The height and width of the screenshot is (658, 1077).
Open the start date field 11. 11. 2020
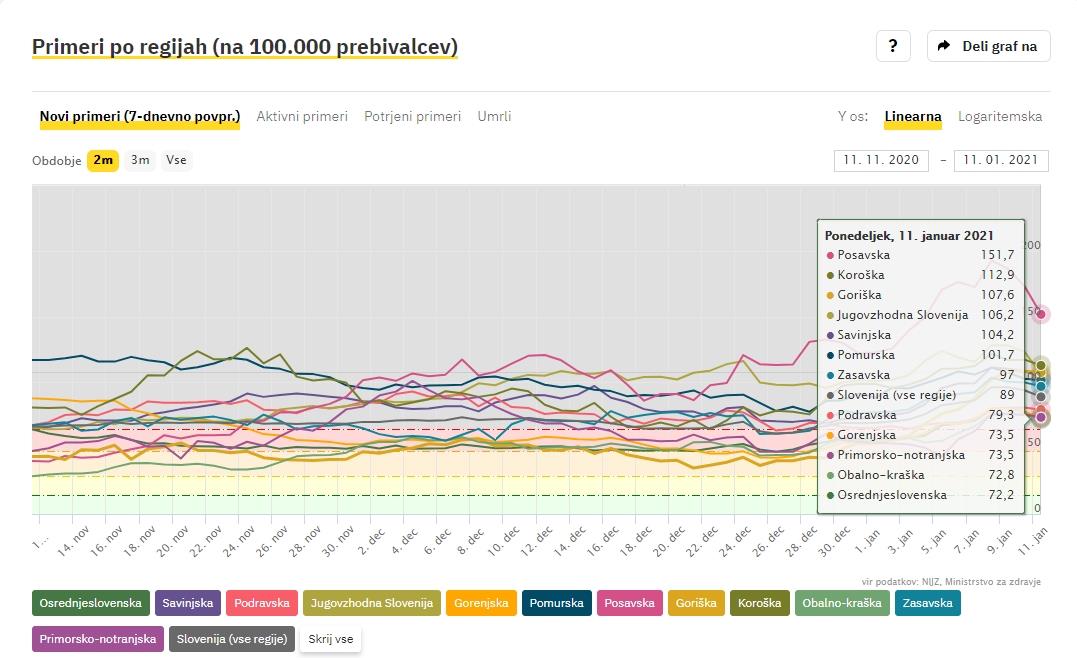881,160
